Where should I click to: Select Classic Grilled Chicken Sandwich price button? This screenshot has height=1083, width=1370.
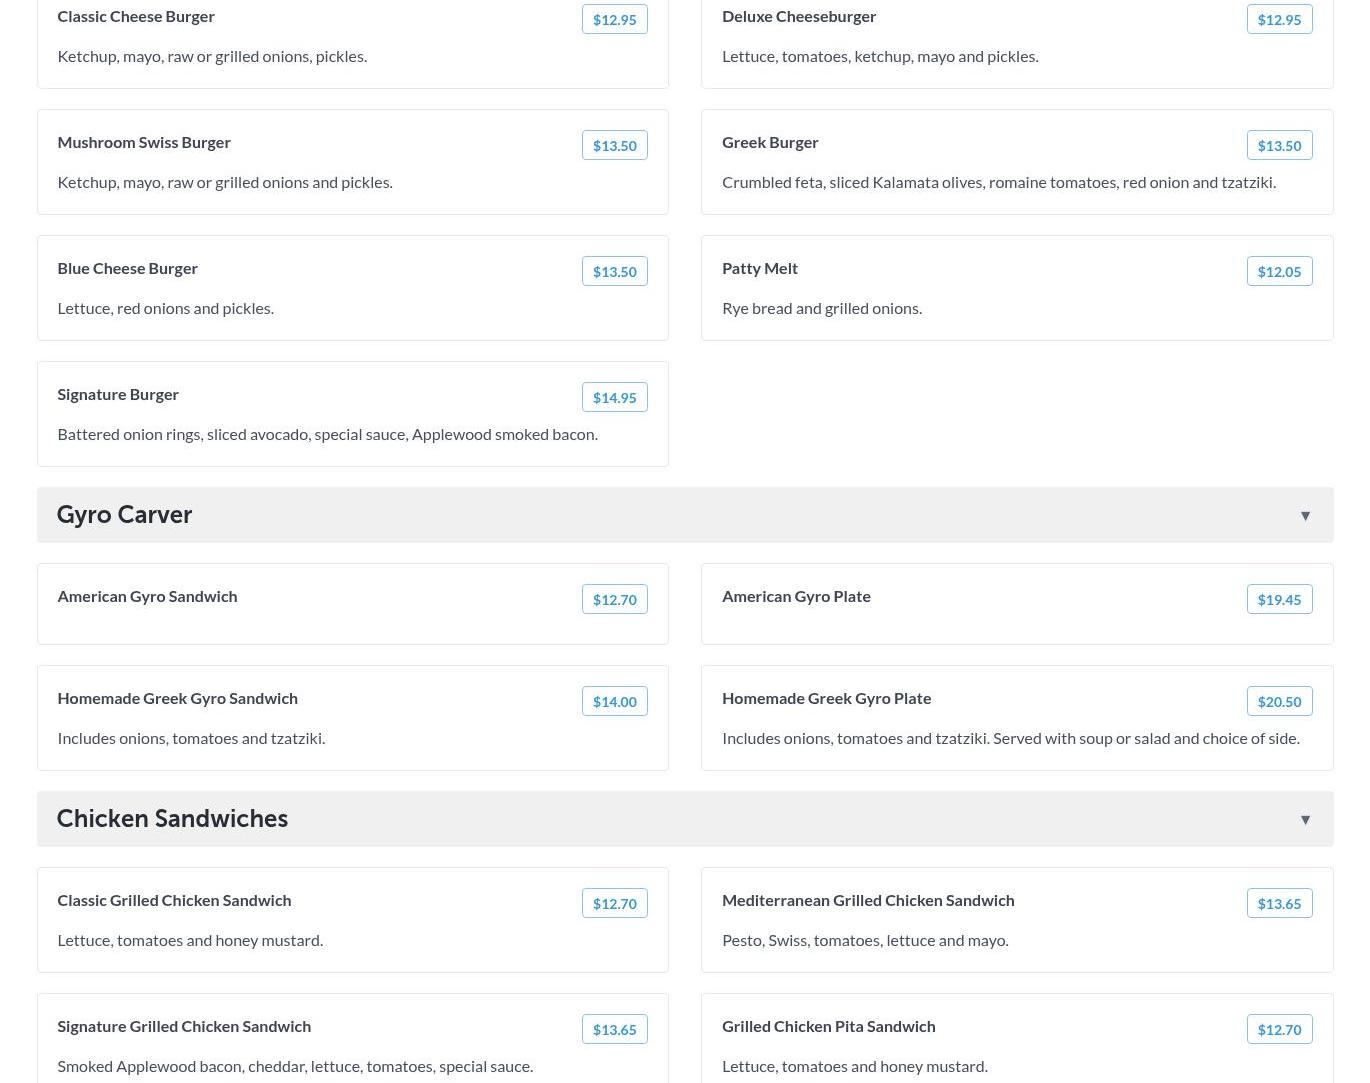click(x=614, y=903)
